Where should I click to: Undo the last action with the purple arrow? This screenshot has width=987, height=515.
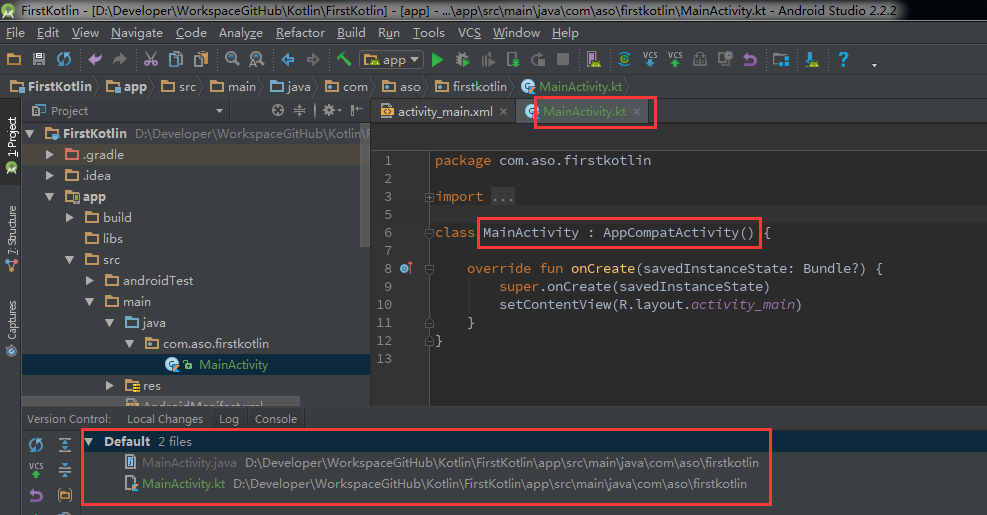coord(95,60)
